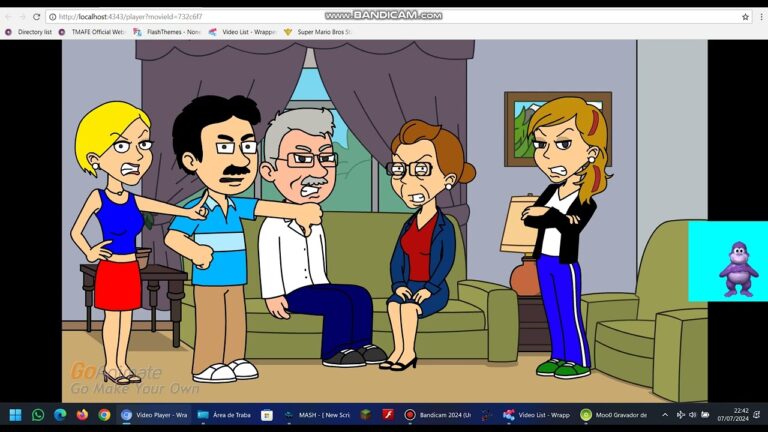
Task: Switch to Área de Trabalho folder window
Action: coord(224,415)
